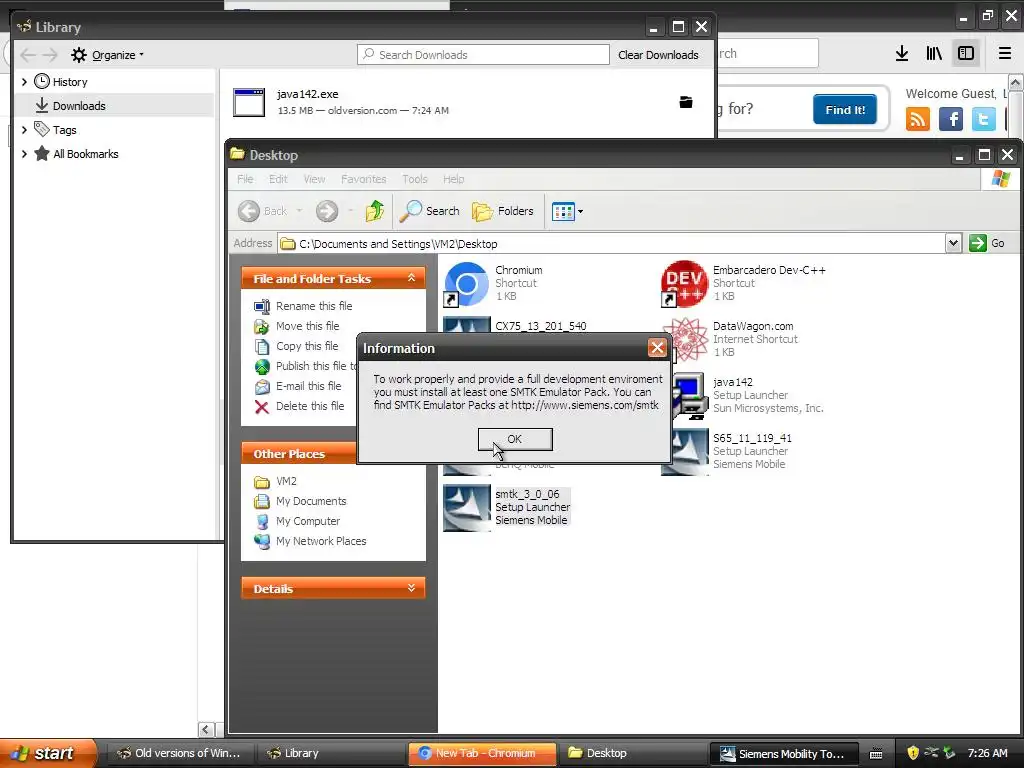The width and height of the screenshot is (1024, 768).
Task: Click the Windows Start button
Action: (48, 753)
